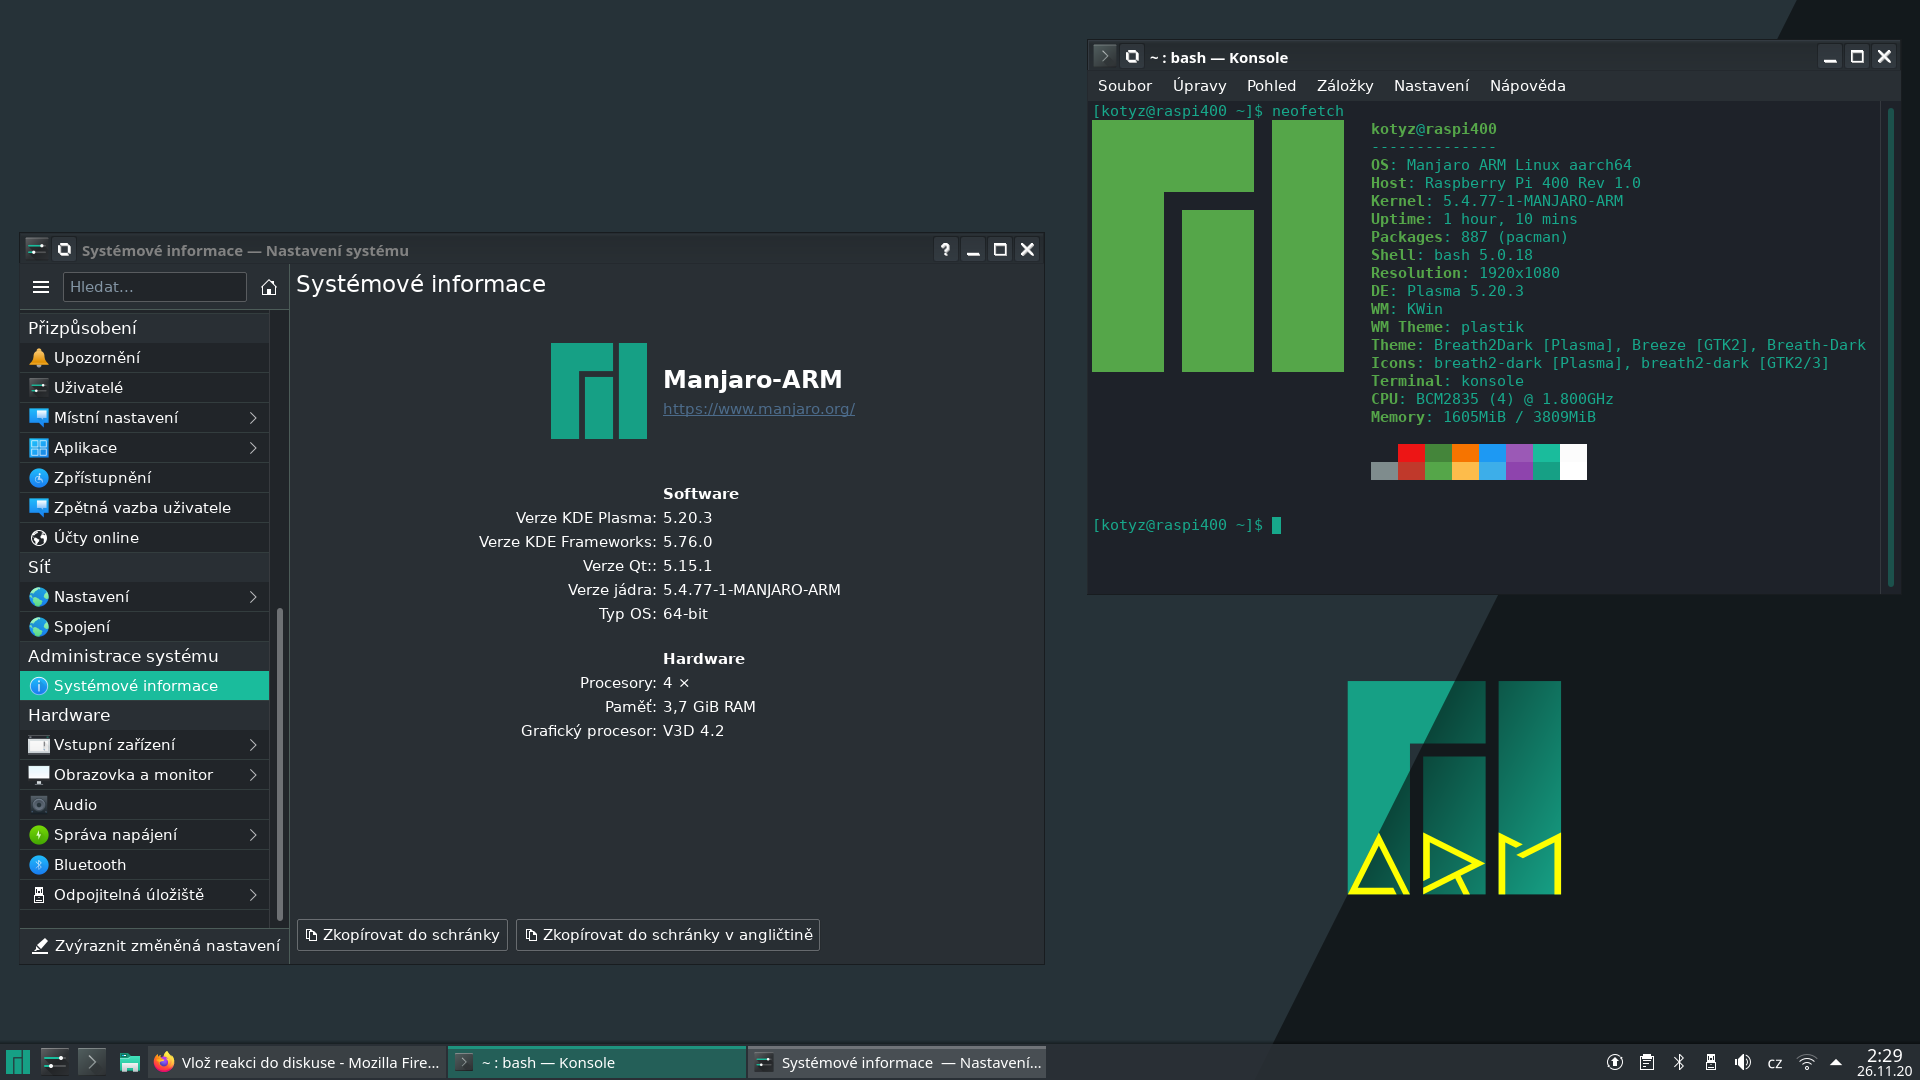Open Audio settings
This screenshot has width=1920, height=1080.
tap(144, 805)
